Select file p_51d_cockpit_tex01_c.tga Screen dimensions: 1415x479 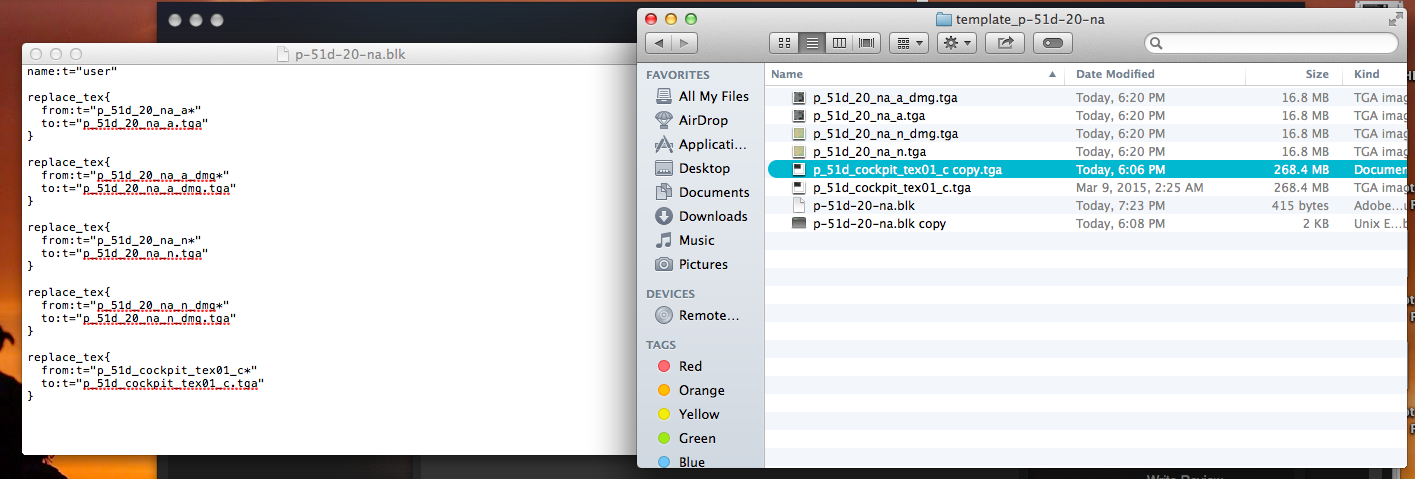click(x=892, y=188)
